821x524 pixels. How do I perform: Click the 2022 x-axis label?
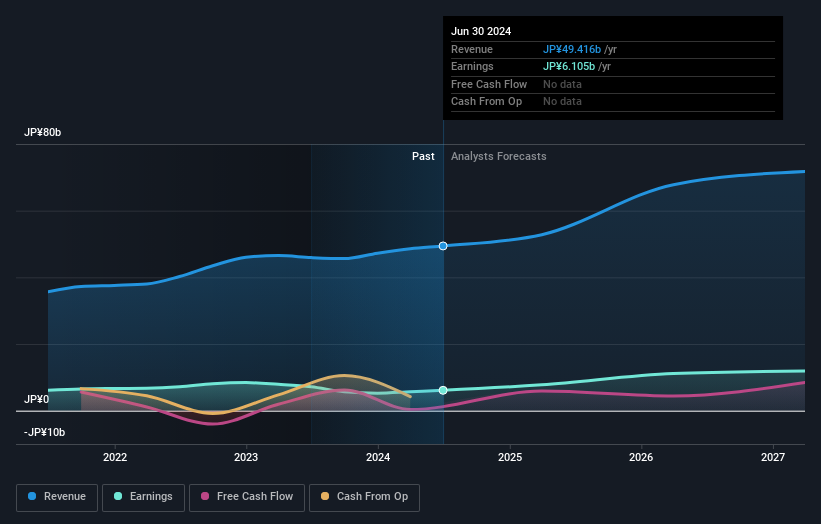115,458
